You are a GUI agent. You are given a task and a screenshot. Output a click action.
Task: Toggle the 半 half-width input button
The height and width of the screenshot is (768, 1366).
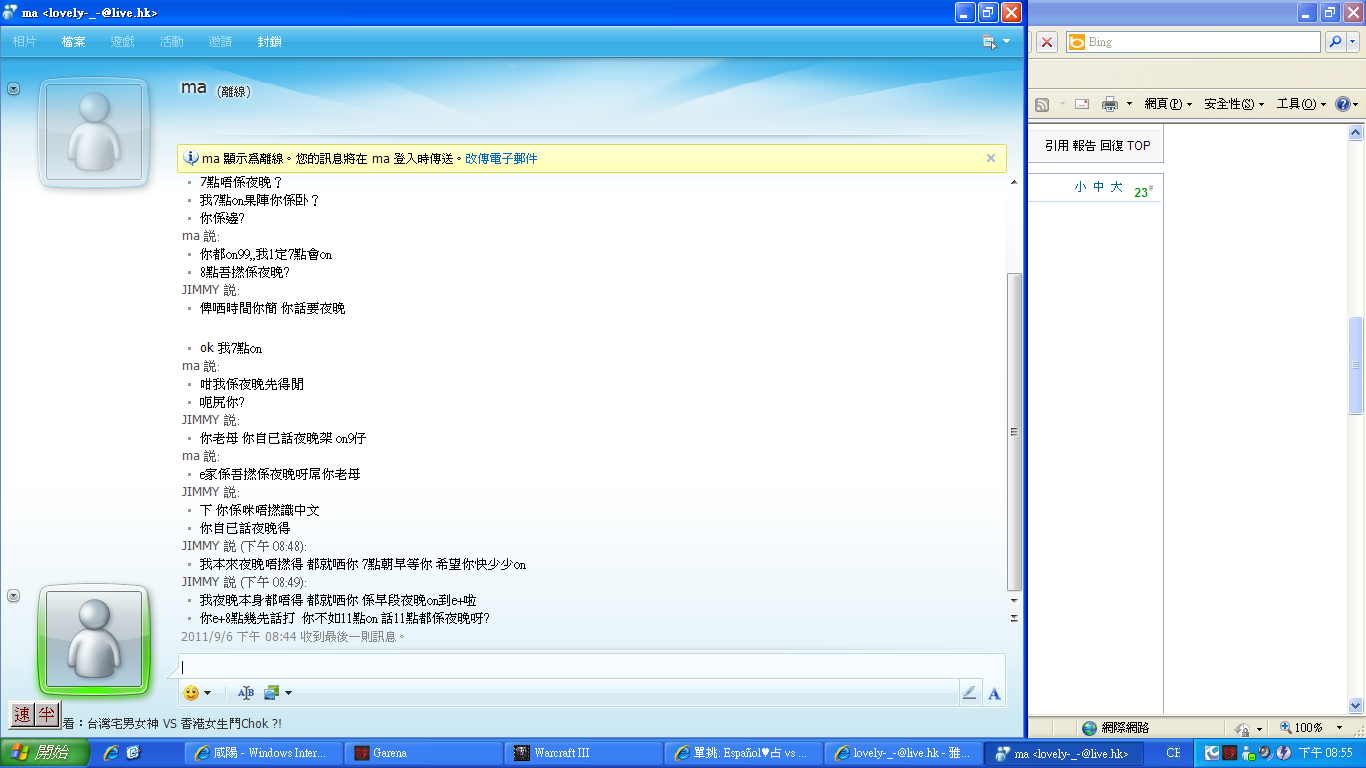coord(46,715)
